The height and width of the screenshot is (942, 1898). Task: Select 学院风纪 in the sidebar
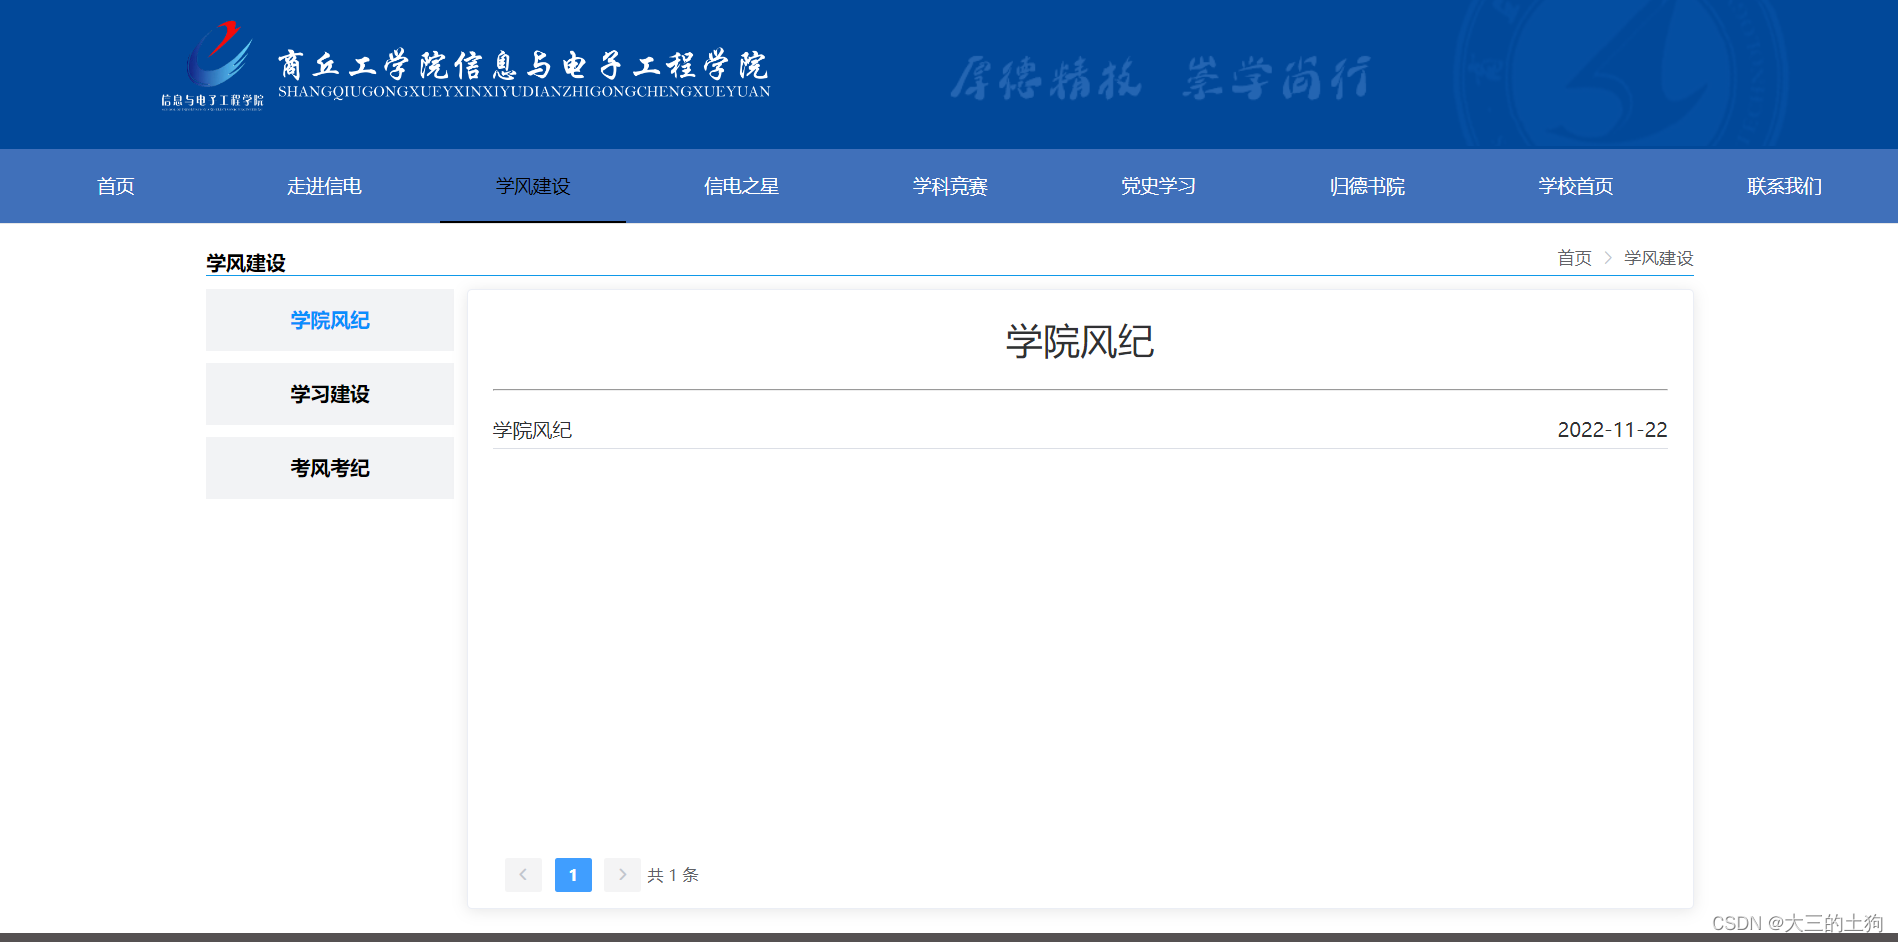(329, 320)
